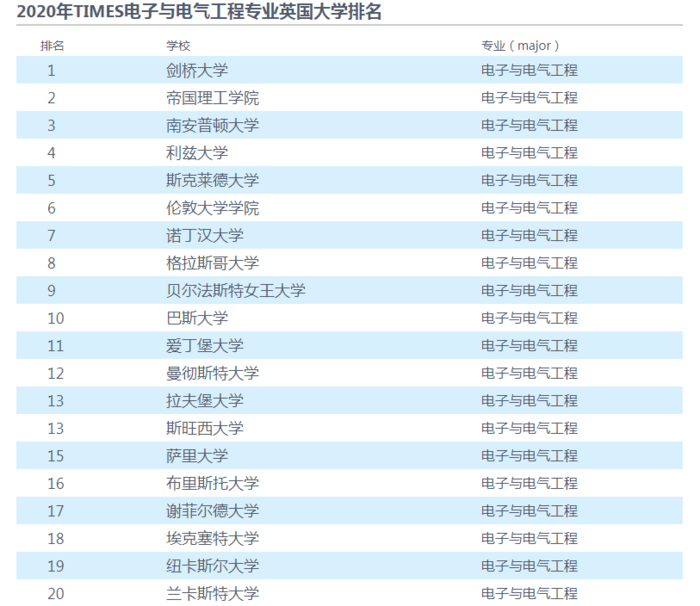Click 伦敦大学学院 school name
This screenshot has height=606, width=700.
pos(212,208)
